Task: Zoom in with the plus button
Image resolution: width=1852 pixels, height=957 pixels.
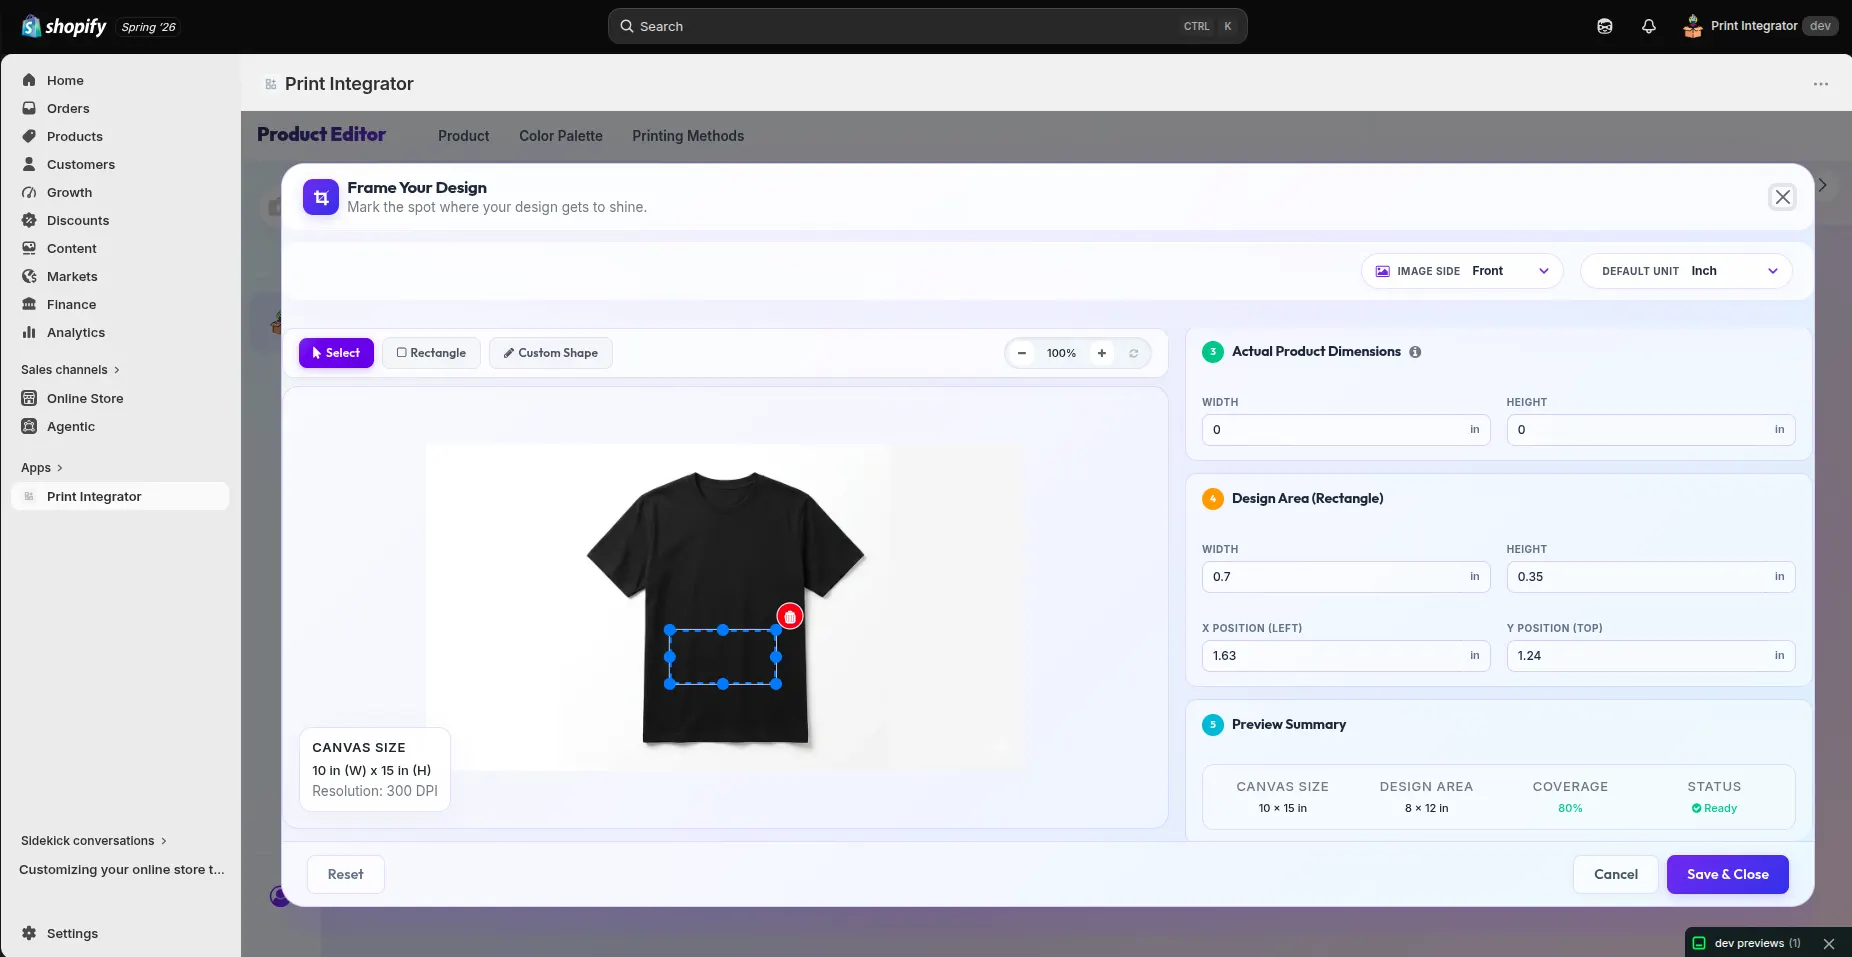Action: pos(1102,353)
